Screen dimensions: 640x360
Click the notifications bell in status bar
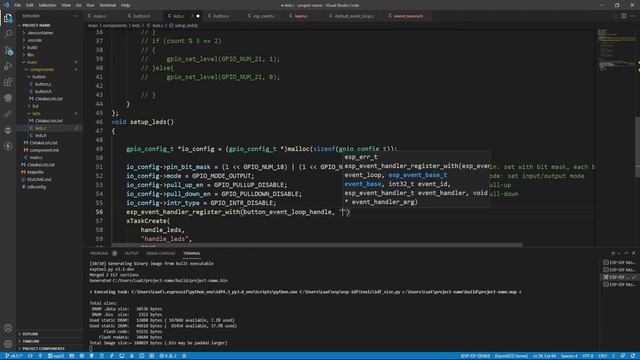click(x=633, y=356)
